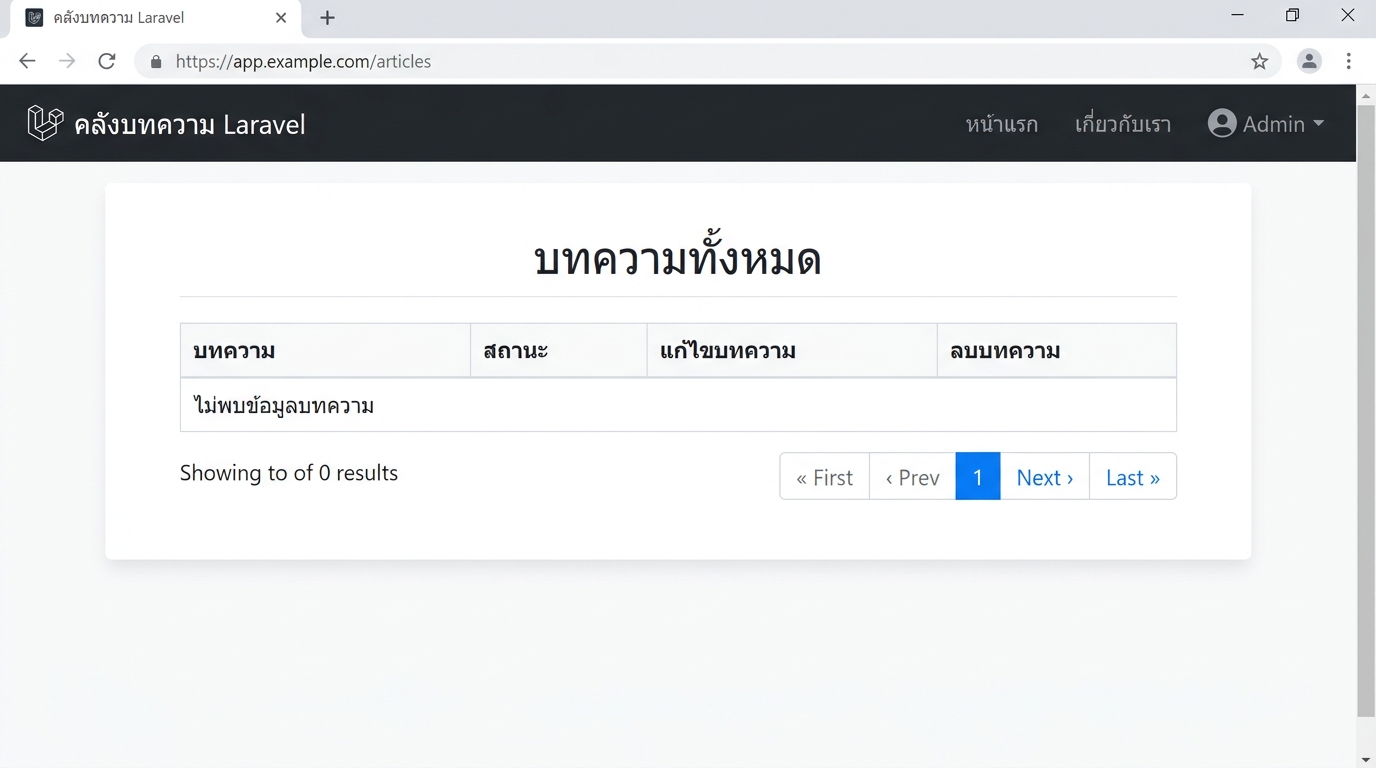Screen dimensions: 1376x768
Task: Minimize the browser window
Action: [1238, 15]
